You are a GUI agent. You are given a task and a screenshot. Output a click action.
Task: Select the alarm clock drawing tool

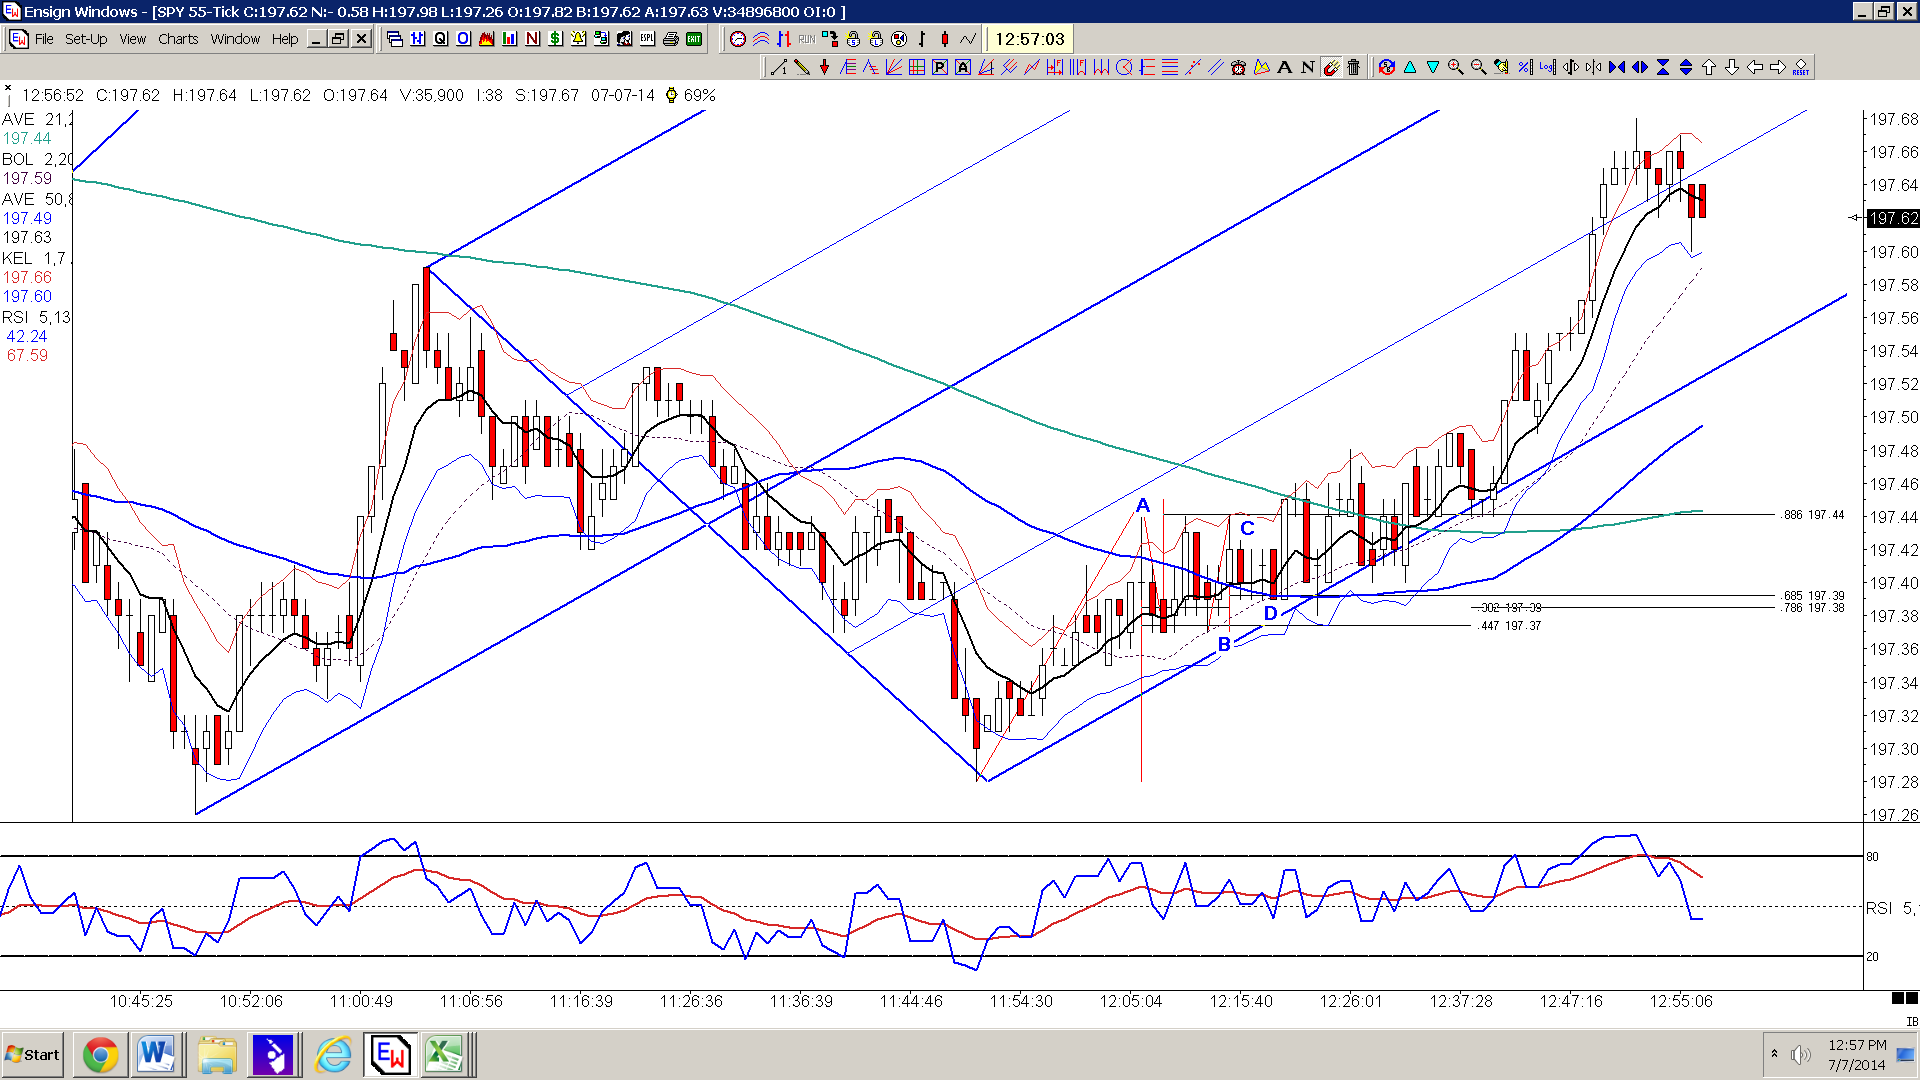click(x=1239, y=67)
